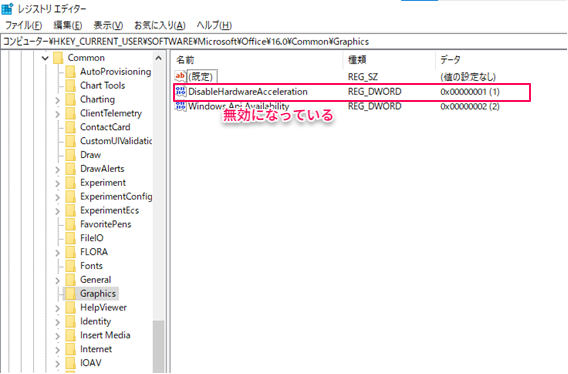Click the 0x00000002 (2) data cell
Image resolution: width=568 pixels, height=374 pixels.
pos(470,106)
